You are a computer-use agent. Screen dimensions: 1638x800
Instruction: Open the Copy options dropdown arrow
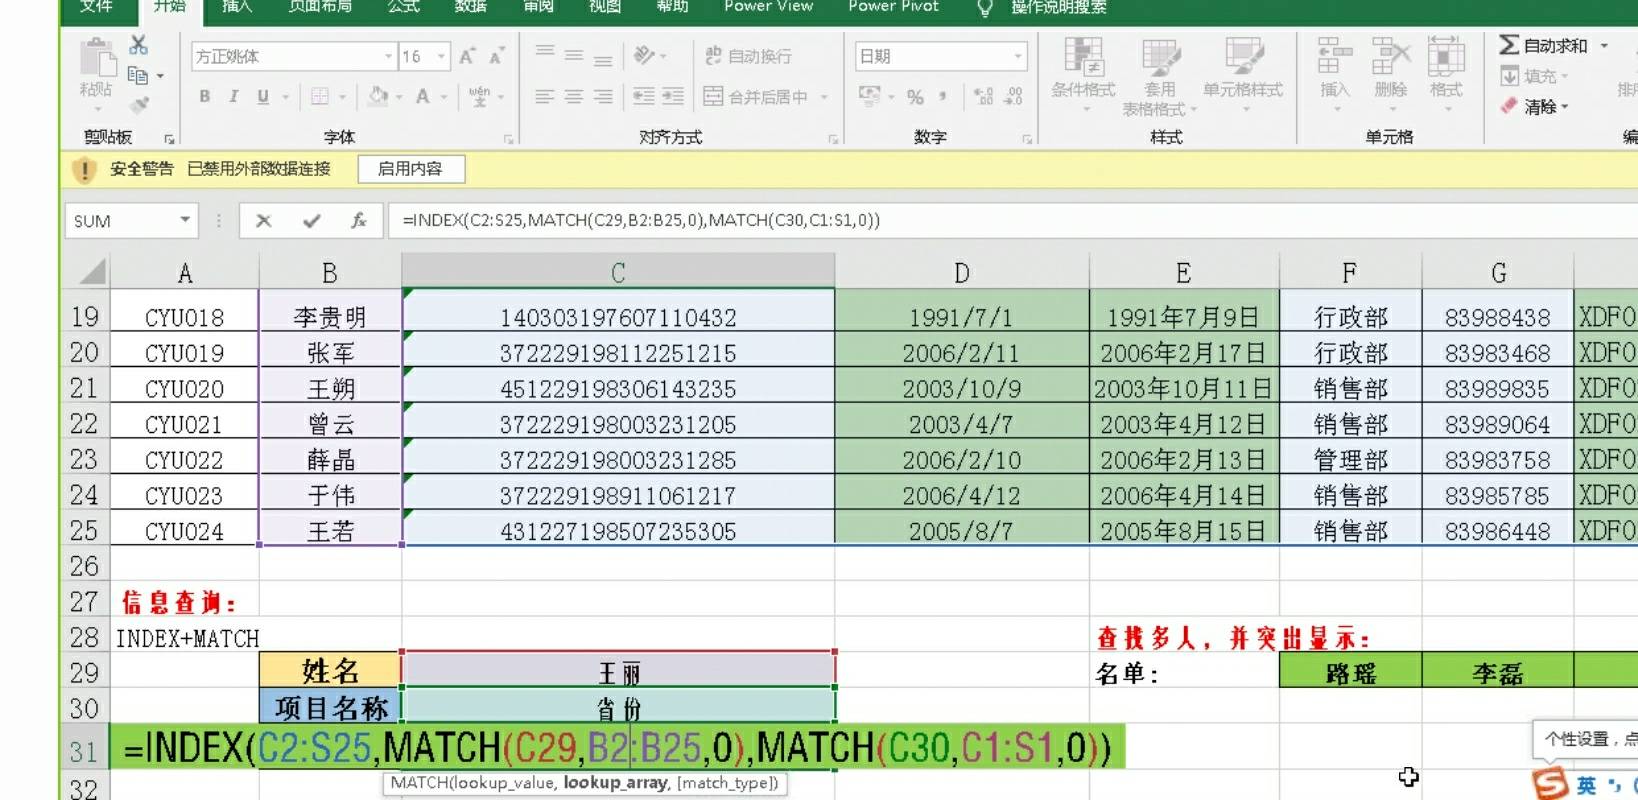point(160,76)
